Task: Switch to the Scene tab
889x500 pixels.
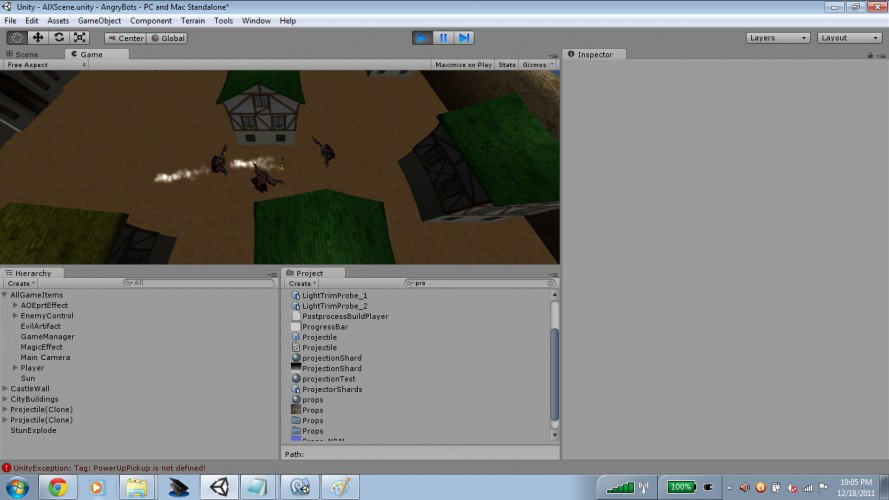Action: [x=22, y=54]
